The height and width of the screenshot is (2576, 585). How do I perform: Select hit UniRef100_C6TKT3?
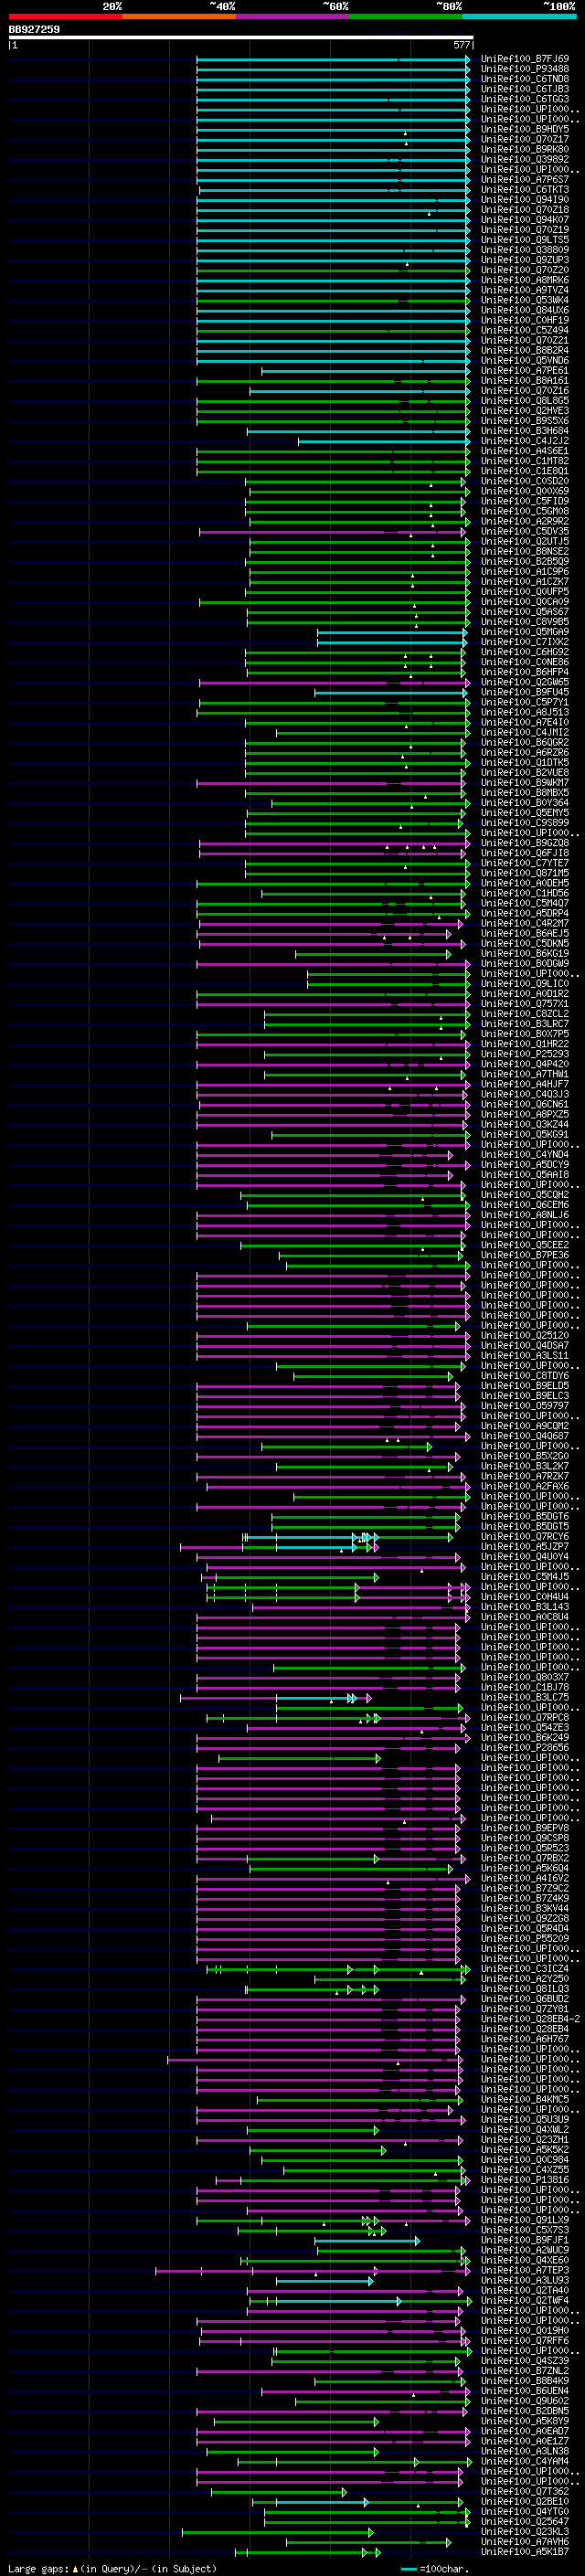coord(525,189)
